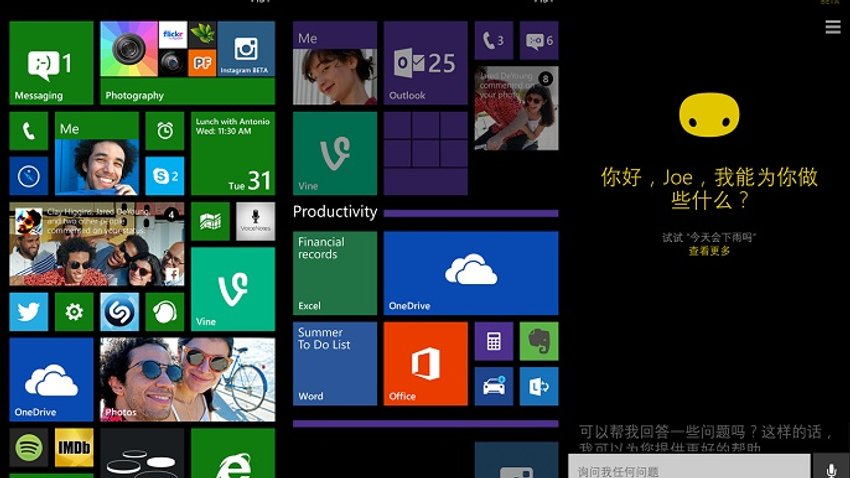Open the blue compass tile
Image resolution: width=850 pixels, height=478 pixels.
[29, 176]
